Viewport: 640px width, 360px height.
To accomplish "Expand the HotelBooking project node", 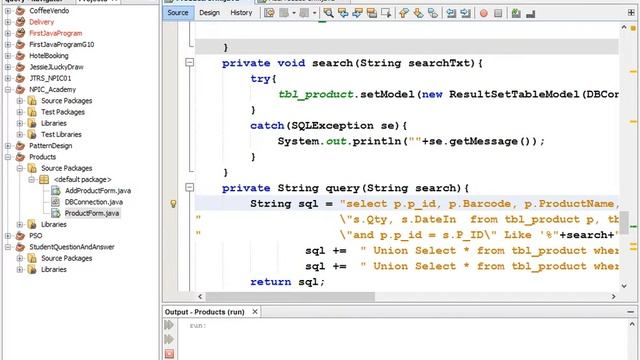I will (8, 56).
